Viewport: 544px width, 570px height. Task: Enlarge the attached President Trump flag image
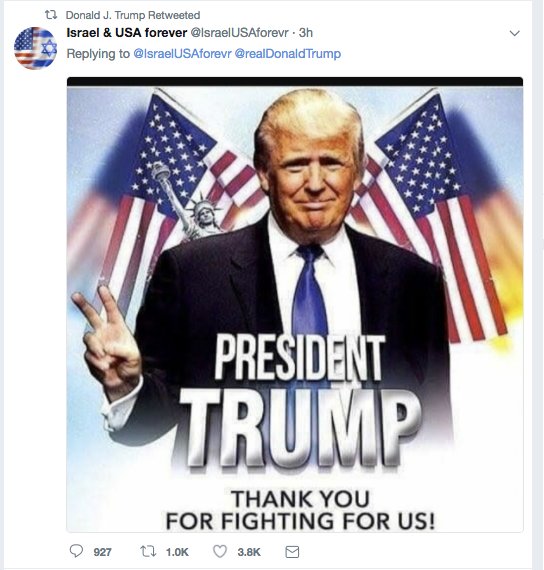coord(295,305)
